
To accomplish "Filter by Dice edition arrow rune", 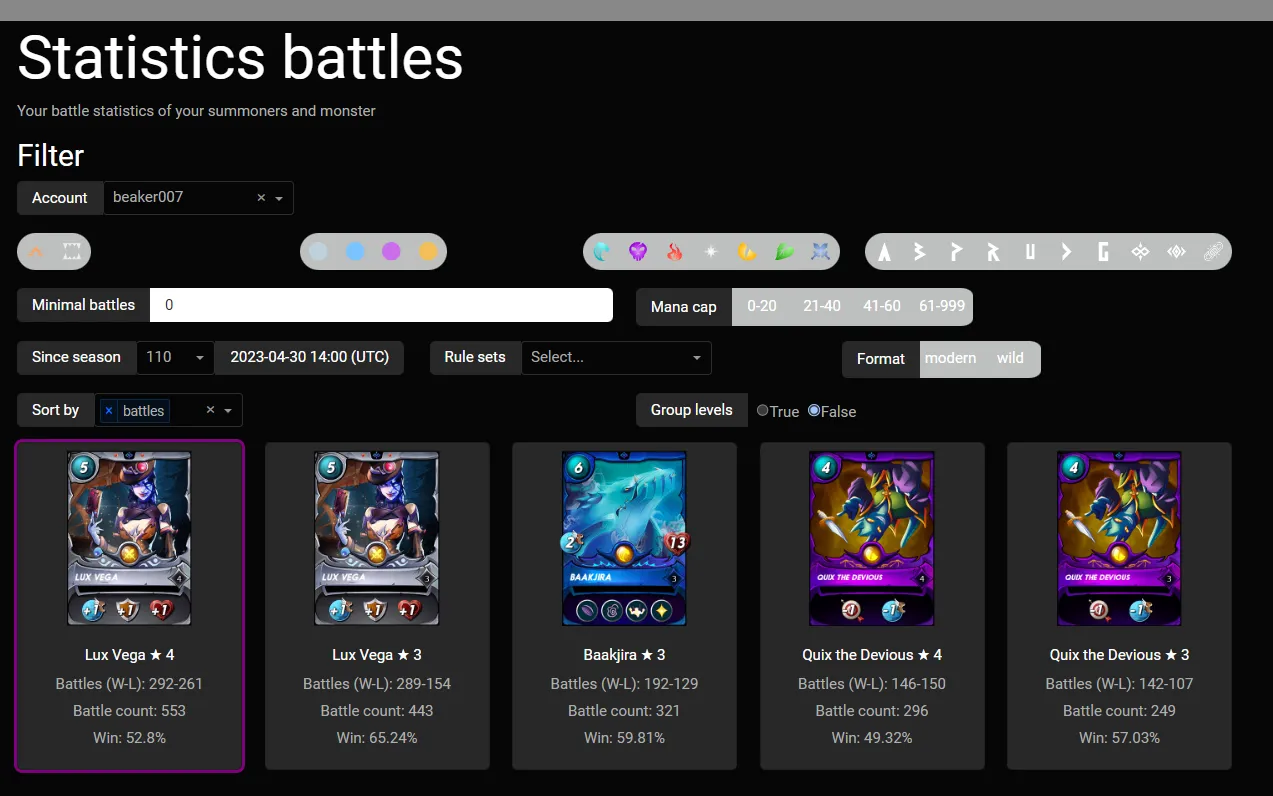I will click(1066, 252).
